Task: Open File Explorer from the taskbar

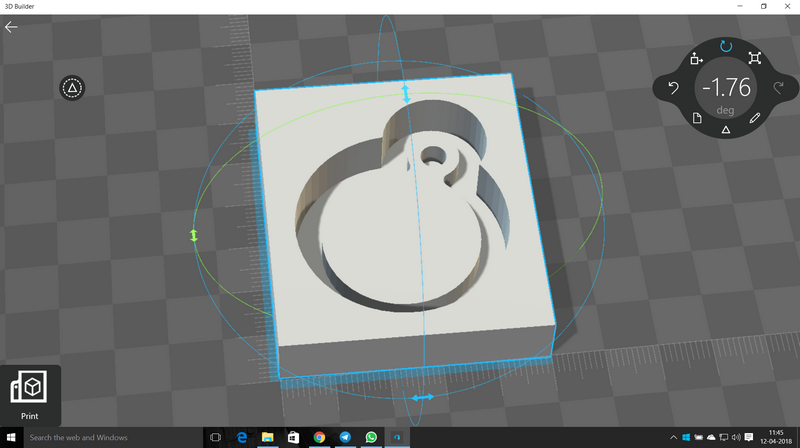Action: click(x=267, y=437)
